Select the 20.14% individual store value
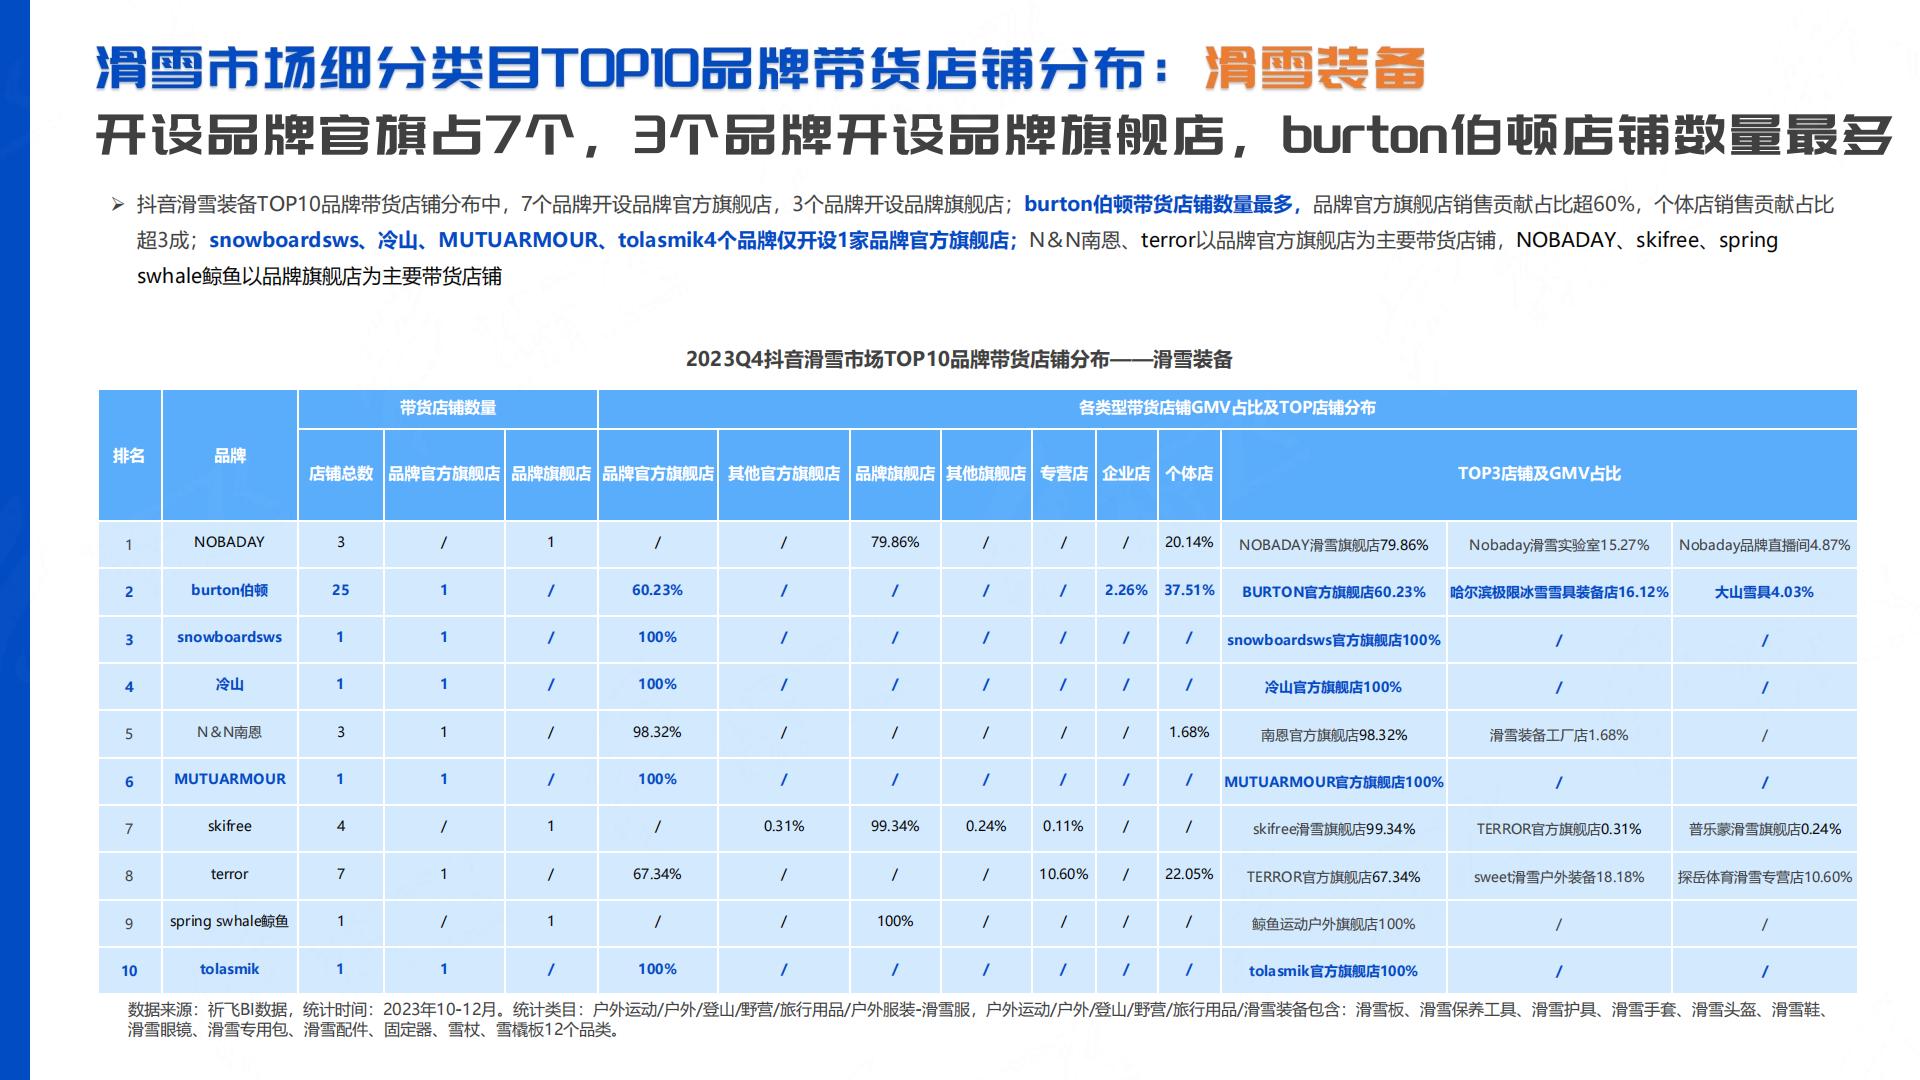The image size is (1920, 1080). tap(1189, 542)
